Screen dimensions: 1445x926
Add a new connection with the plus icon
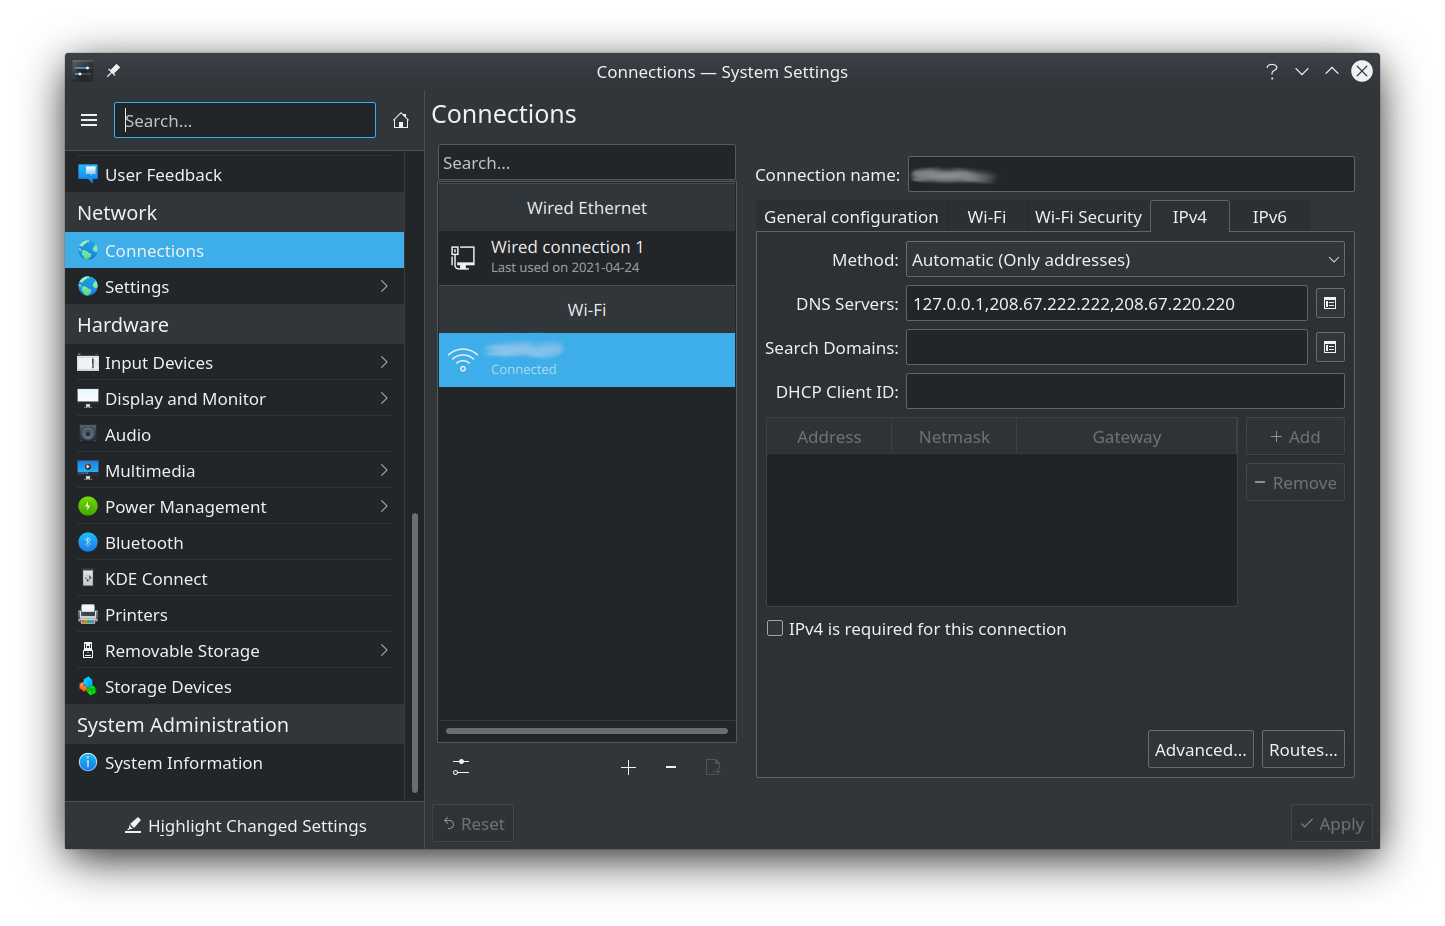point(628,767)
